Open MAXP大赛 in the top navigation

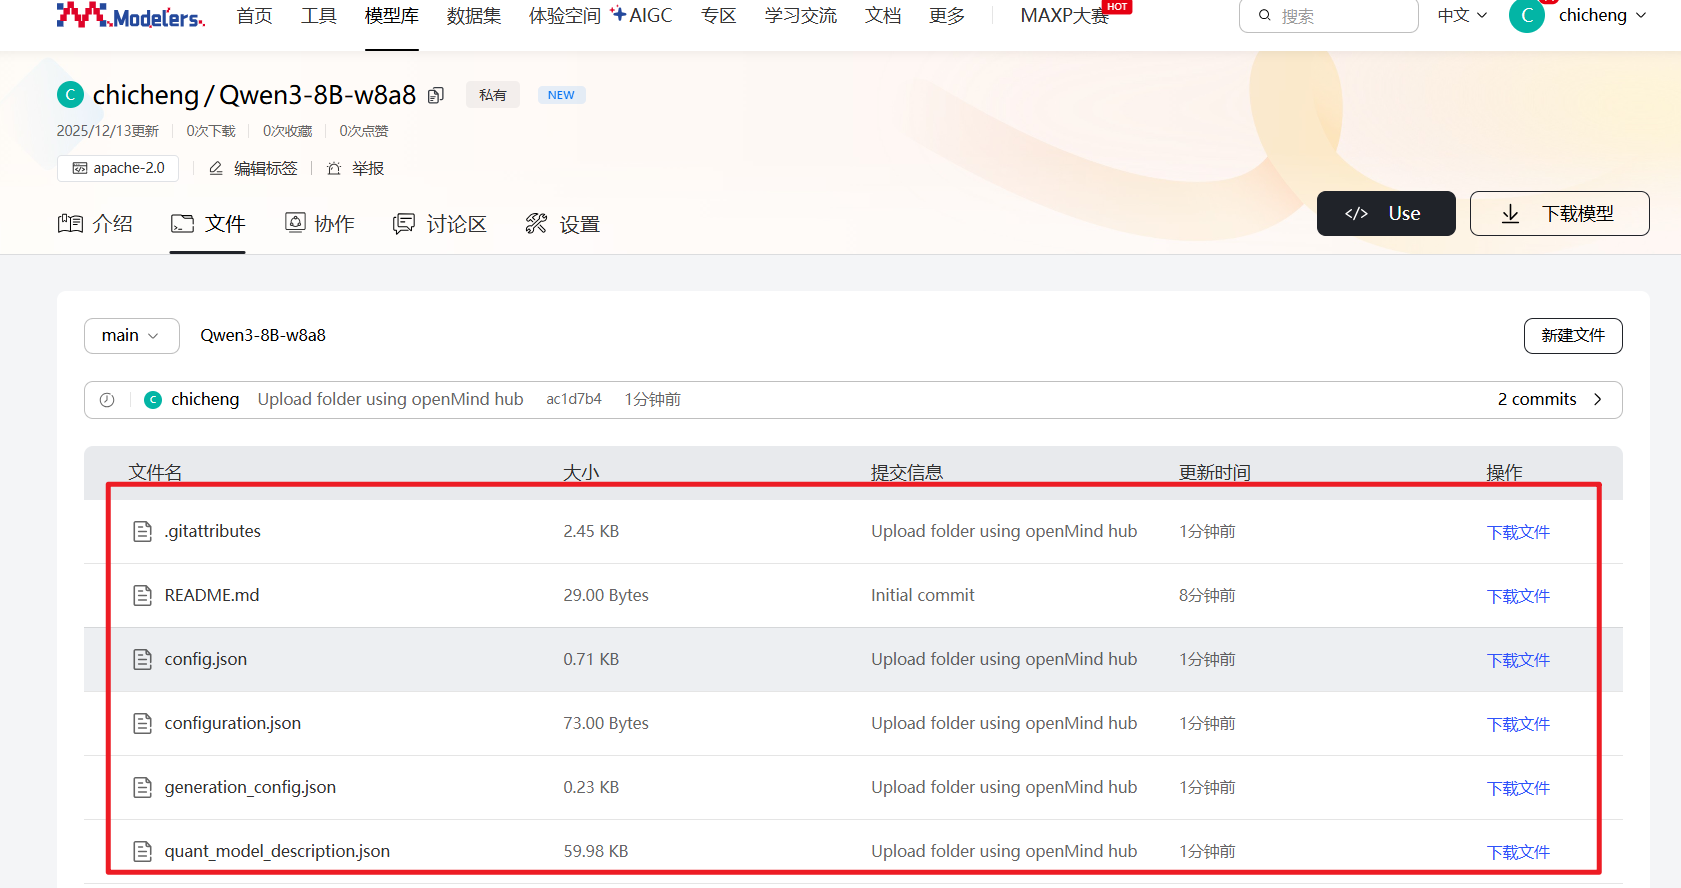pyautogui.click(x=1065, y=15)
